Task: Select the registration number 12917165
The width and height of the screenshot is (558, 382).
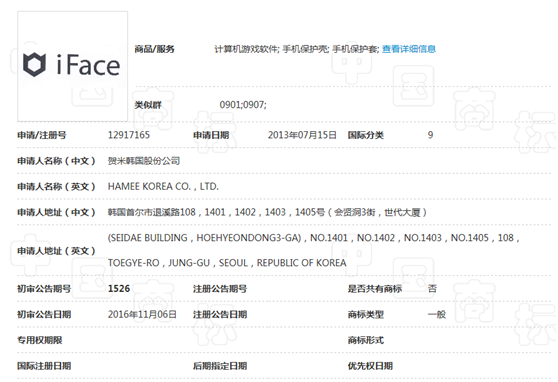Action: [129, 135]
